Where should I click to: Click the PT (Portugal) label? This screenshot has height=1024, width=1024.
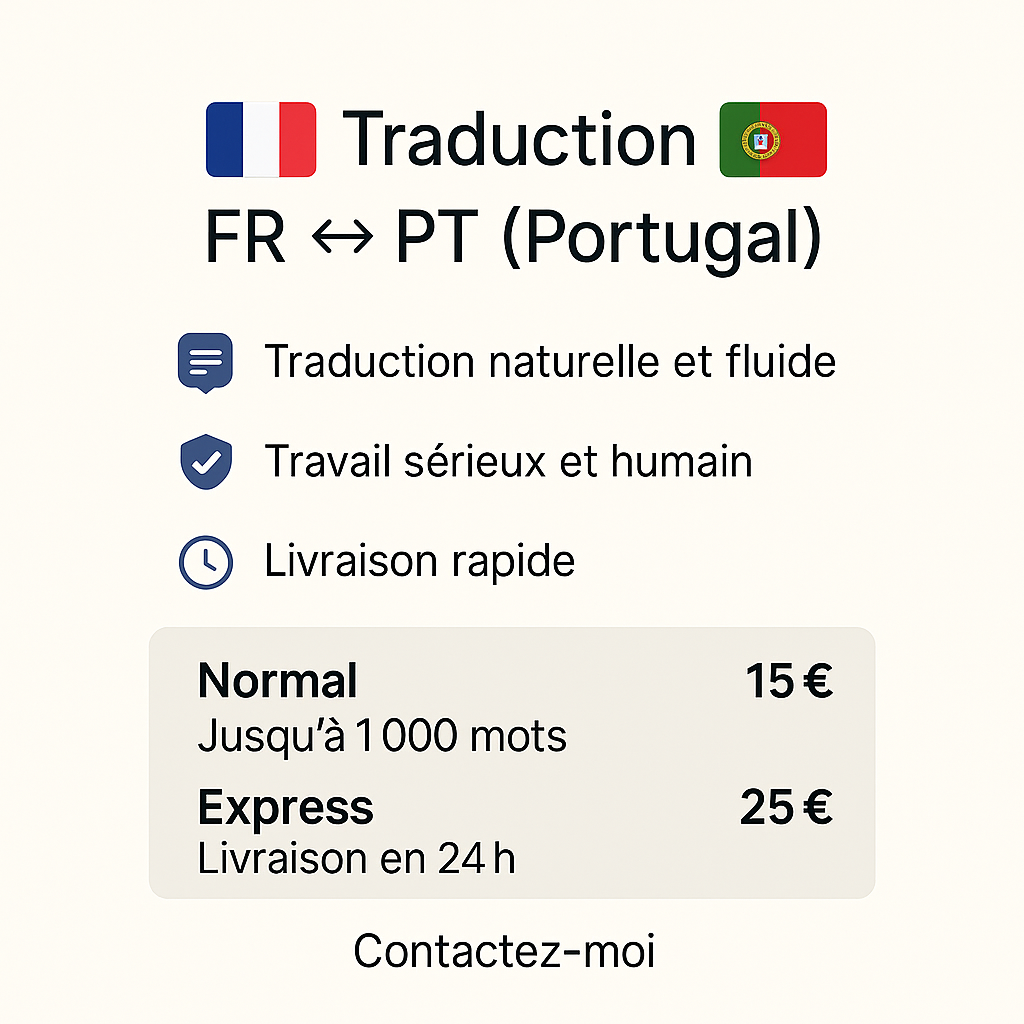tap(609, 238)
